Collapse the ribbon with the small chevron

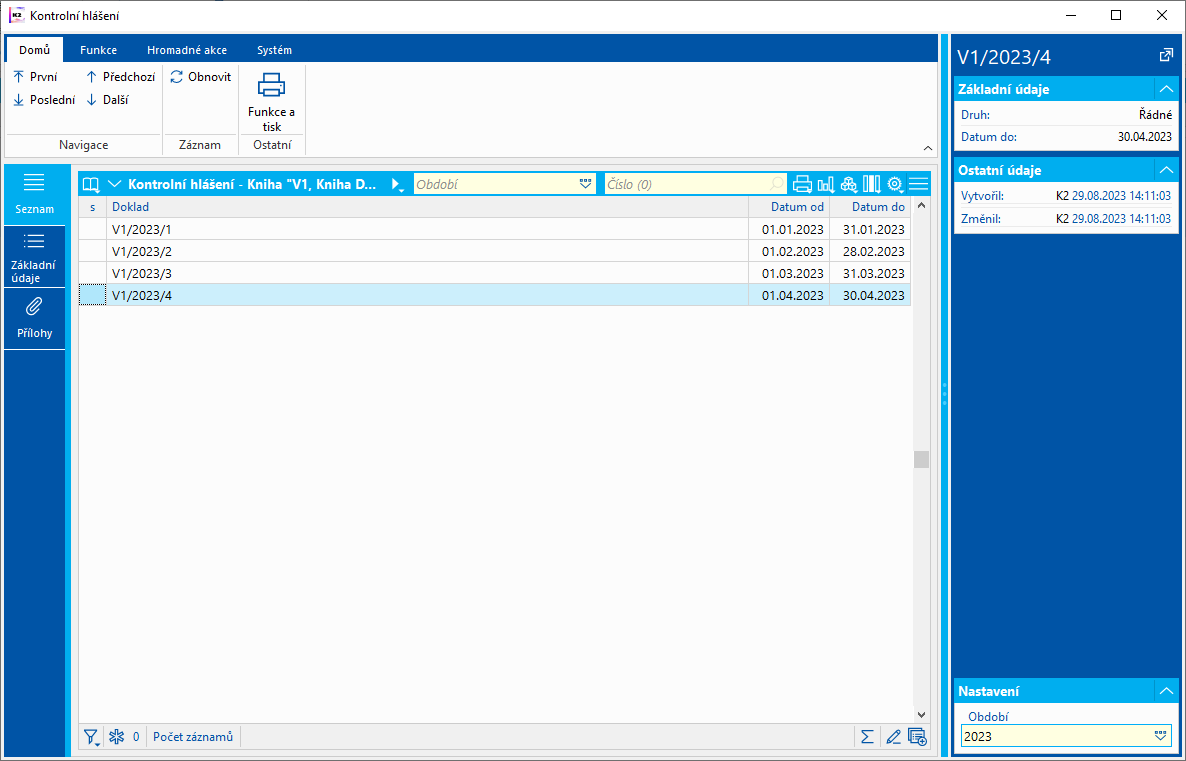928,148
